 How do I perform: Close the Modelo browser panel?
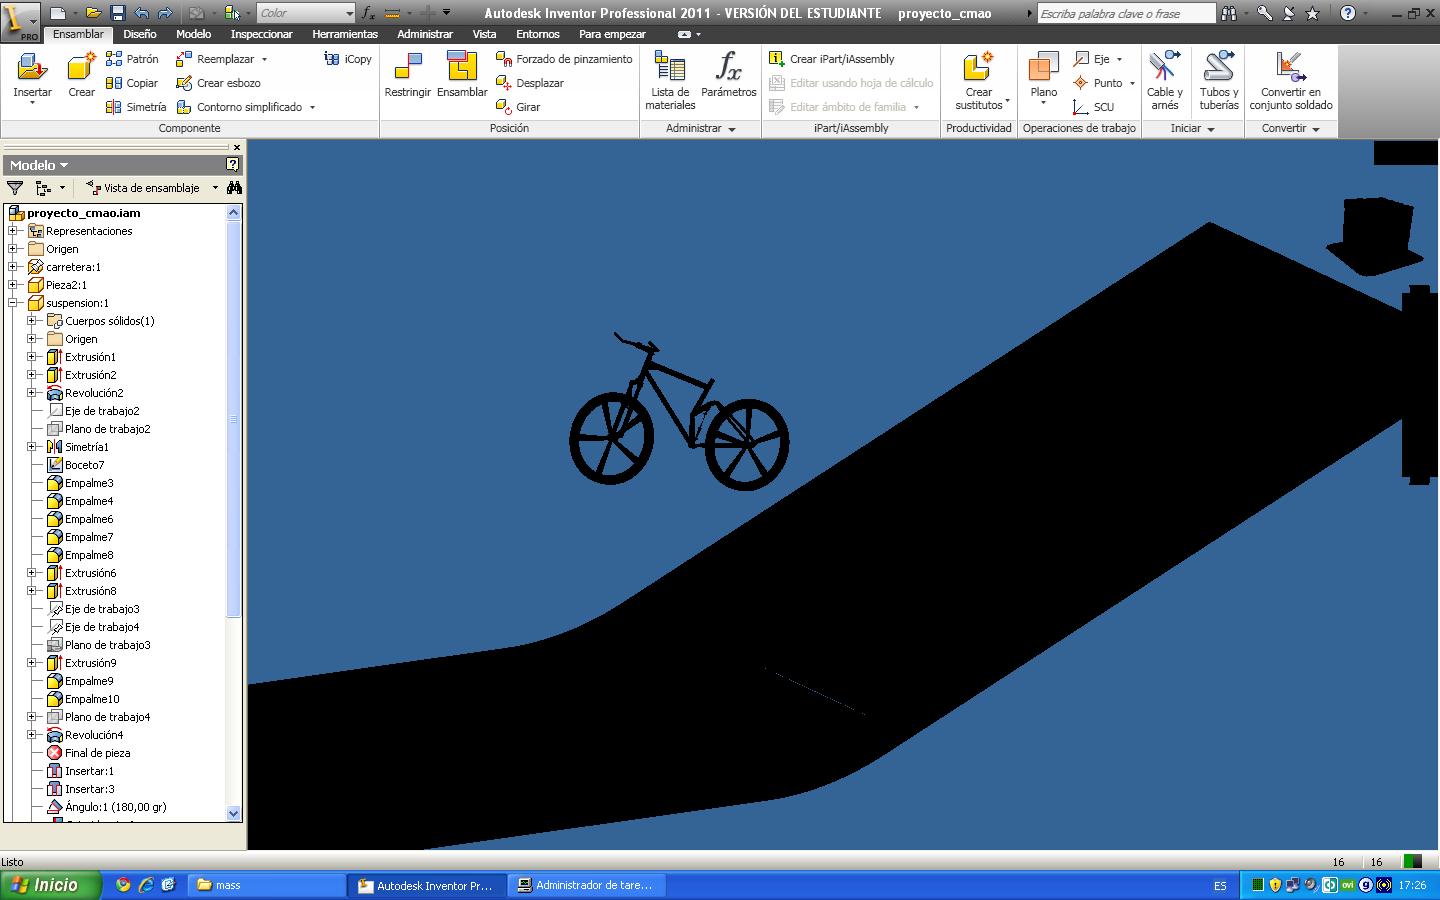coord(237,147)
